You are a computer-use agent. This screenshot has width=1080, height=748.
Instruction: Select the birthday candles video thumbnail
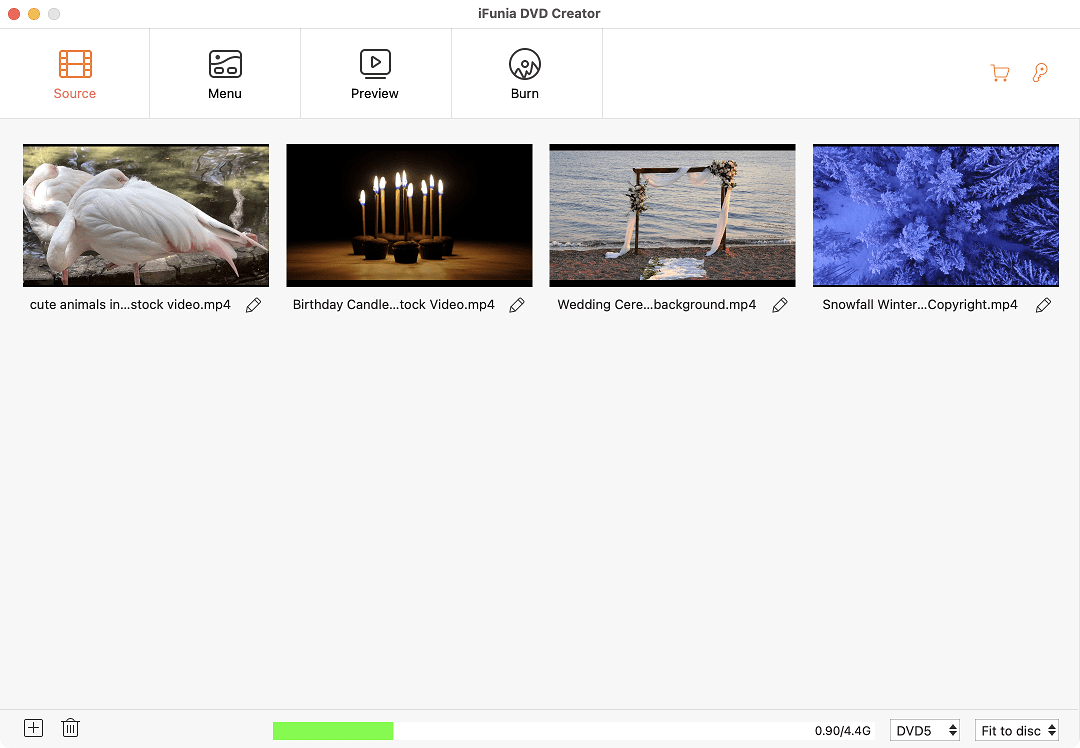[x=409, y=215]
